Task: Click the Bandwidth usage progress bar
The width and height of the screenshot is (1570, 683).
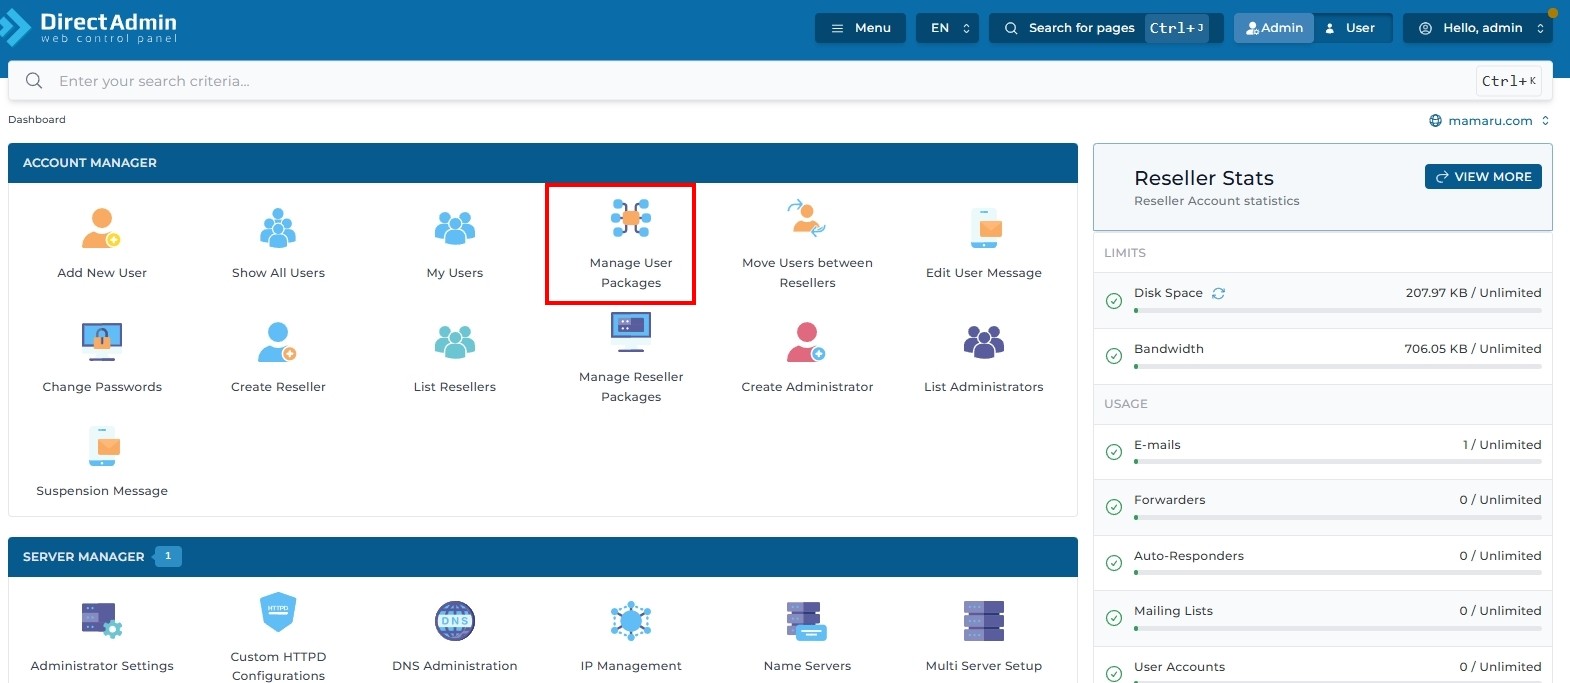Action: 1337,367
